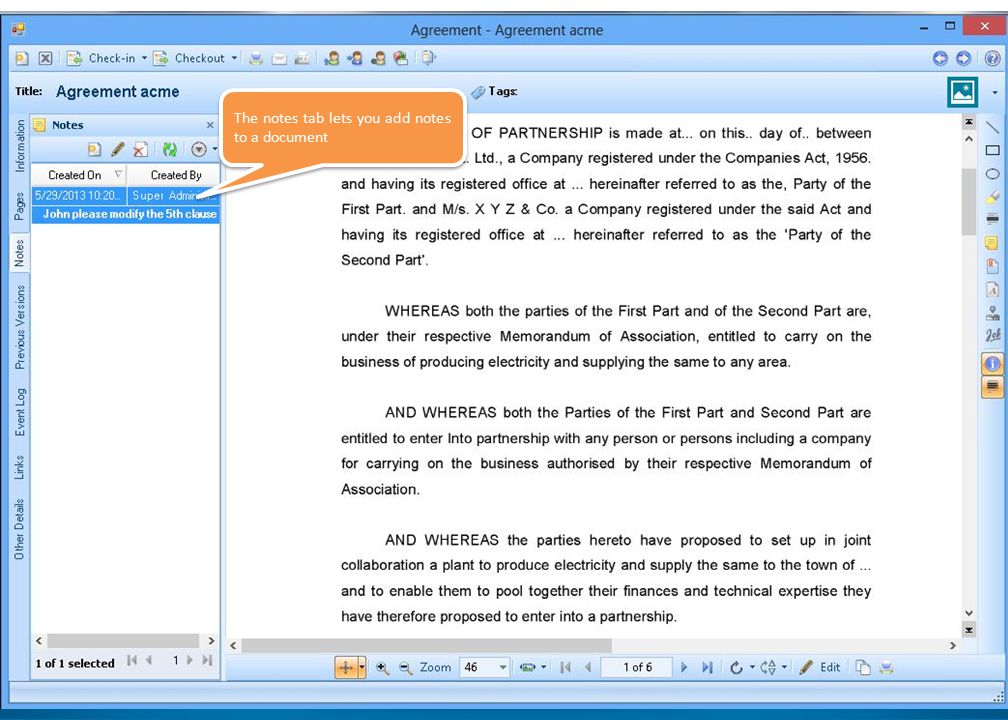Toggle the orange lines button in annotation bar
This screenshot has width=1008, height=720.
[993, 387]
